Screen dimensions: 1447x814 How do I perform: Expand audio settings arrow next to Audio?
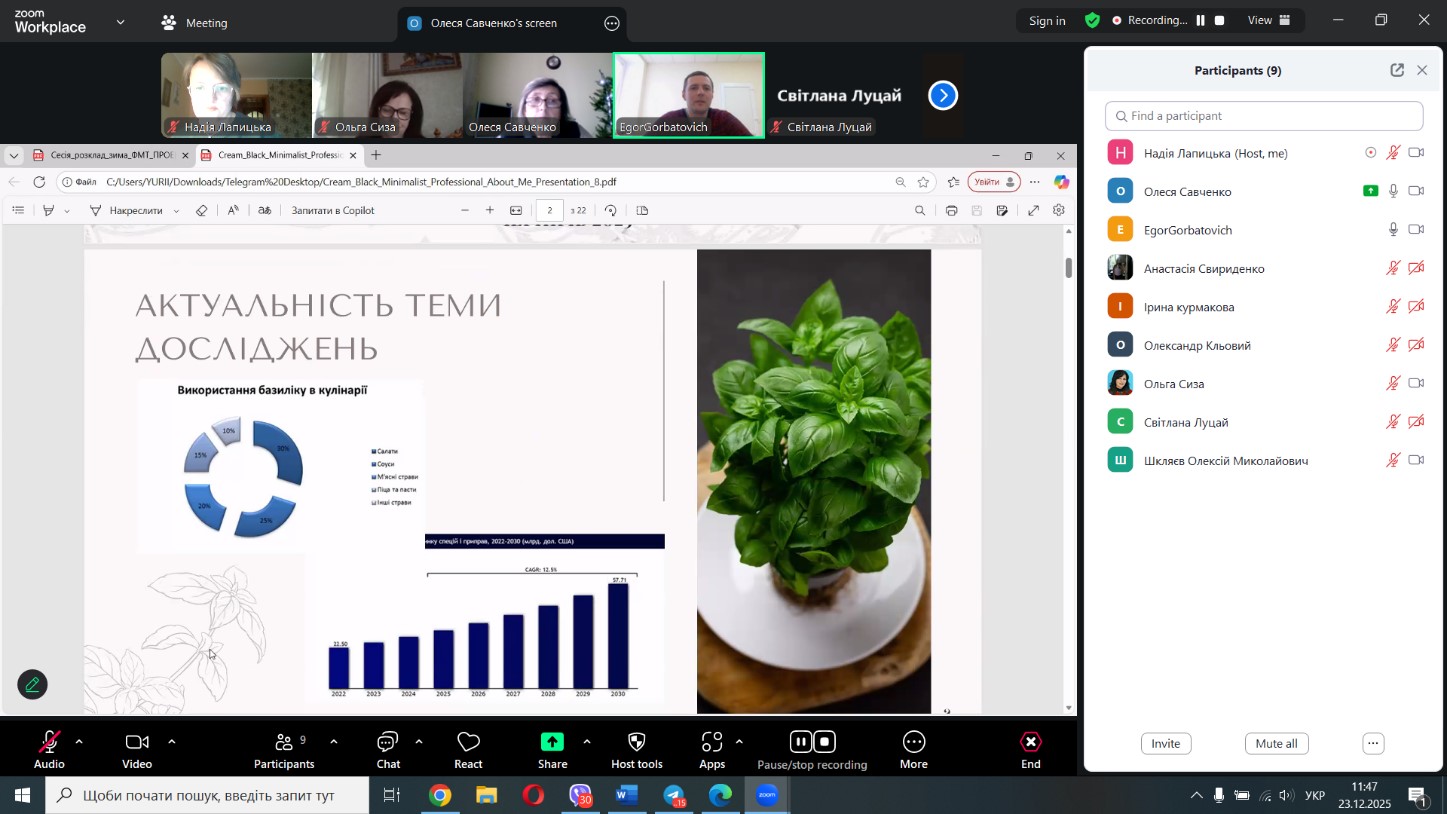coord(79,742)
